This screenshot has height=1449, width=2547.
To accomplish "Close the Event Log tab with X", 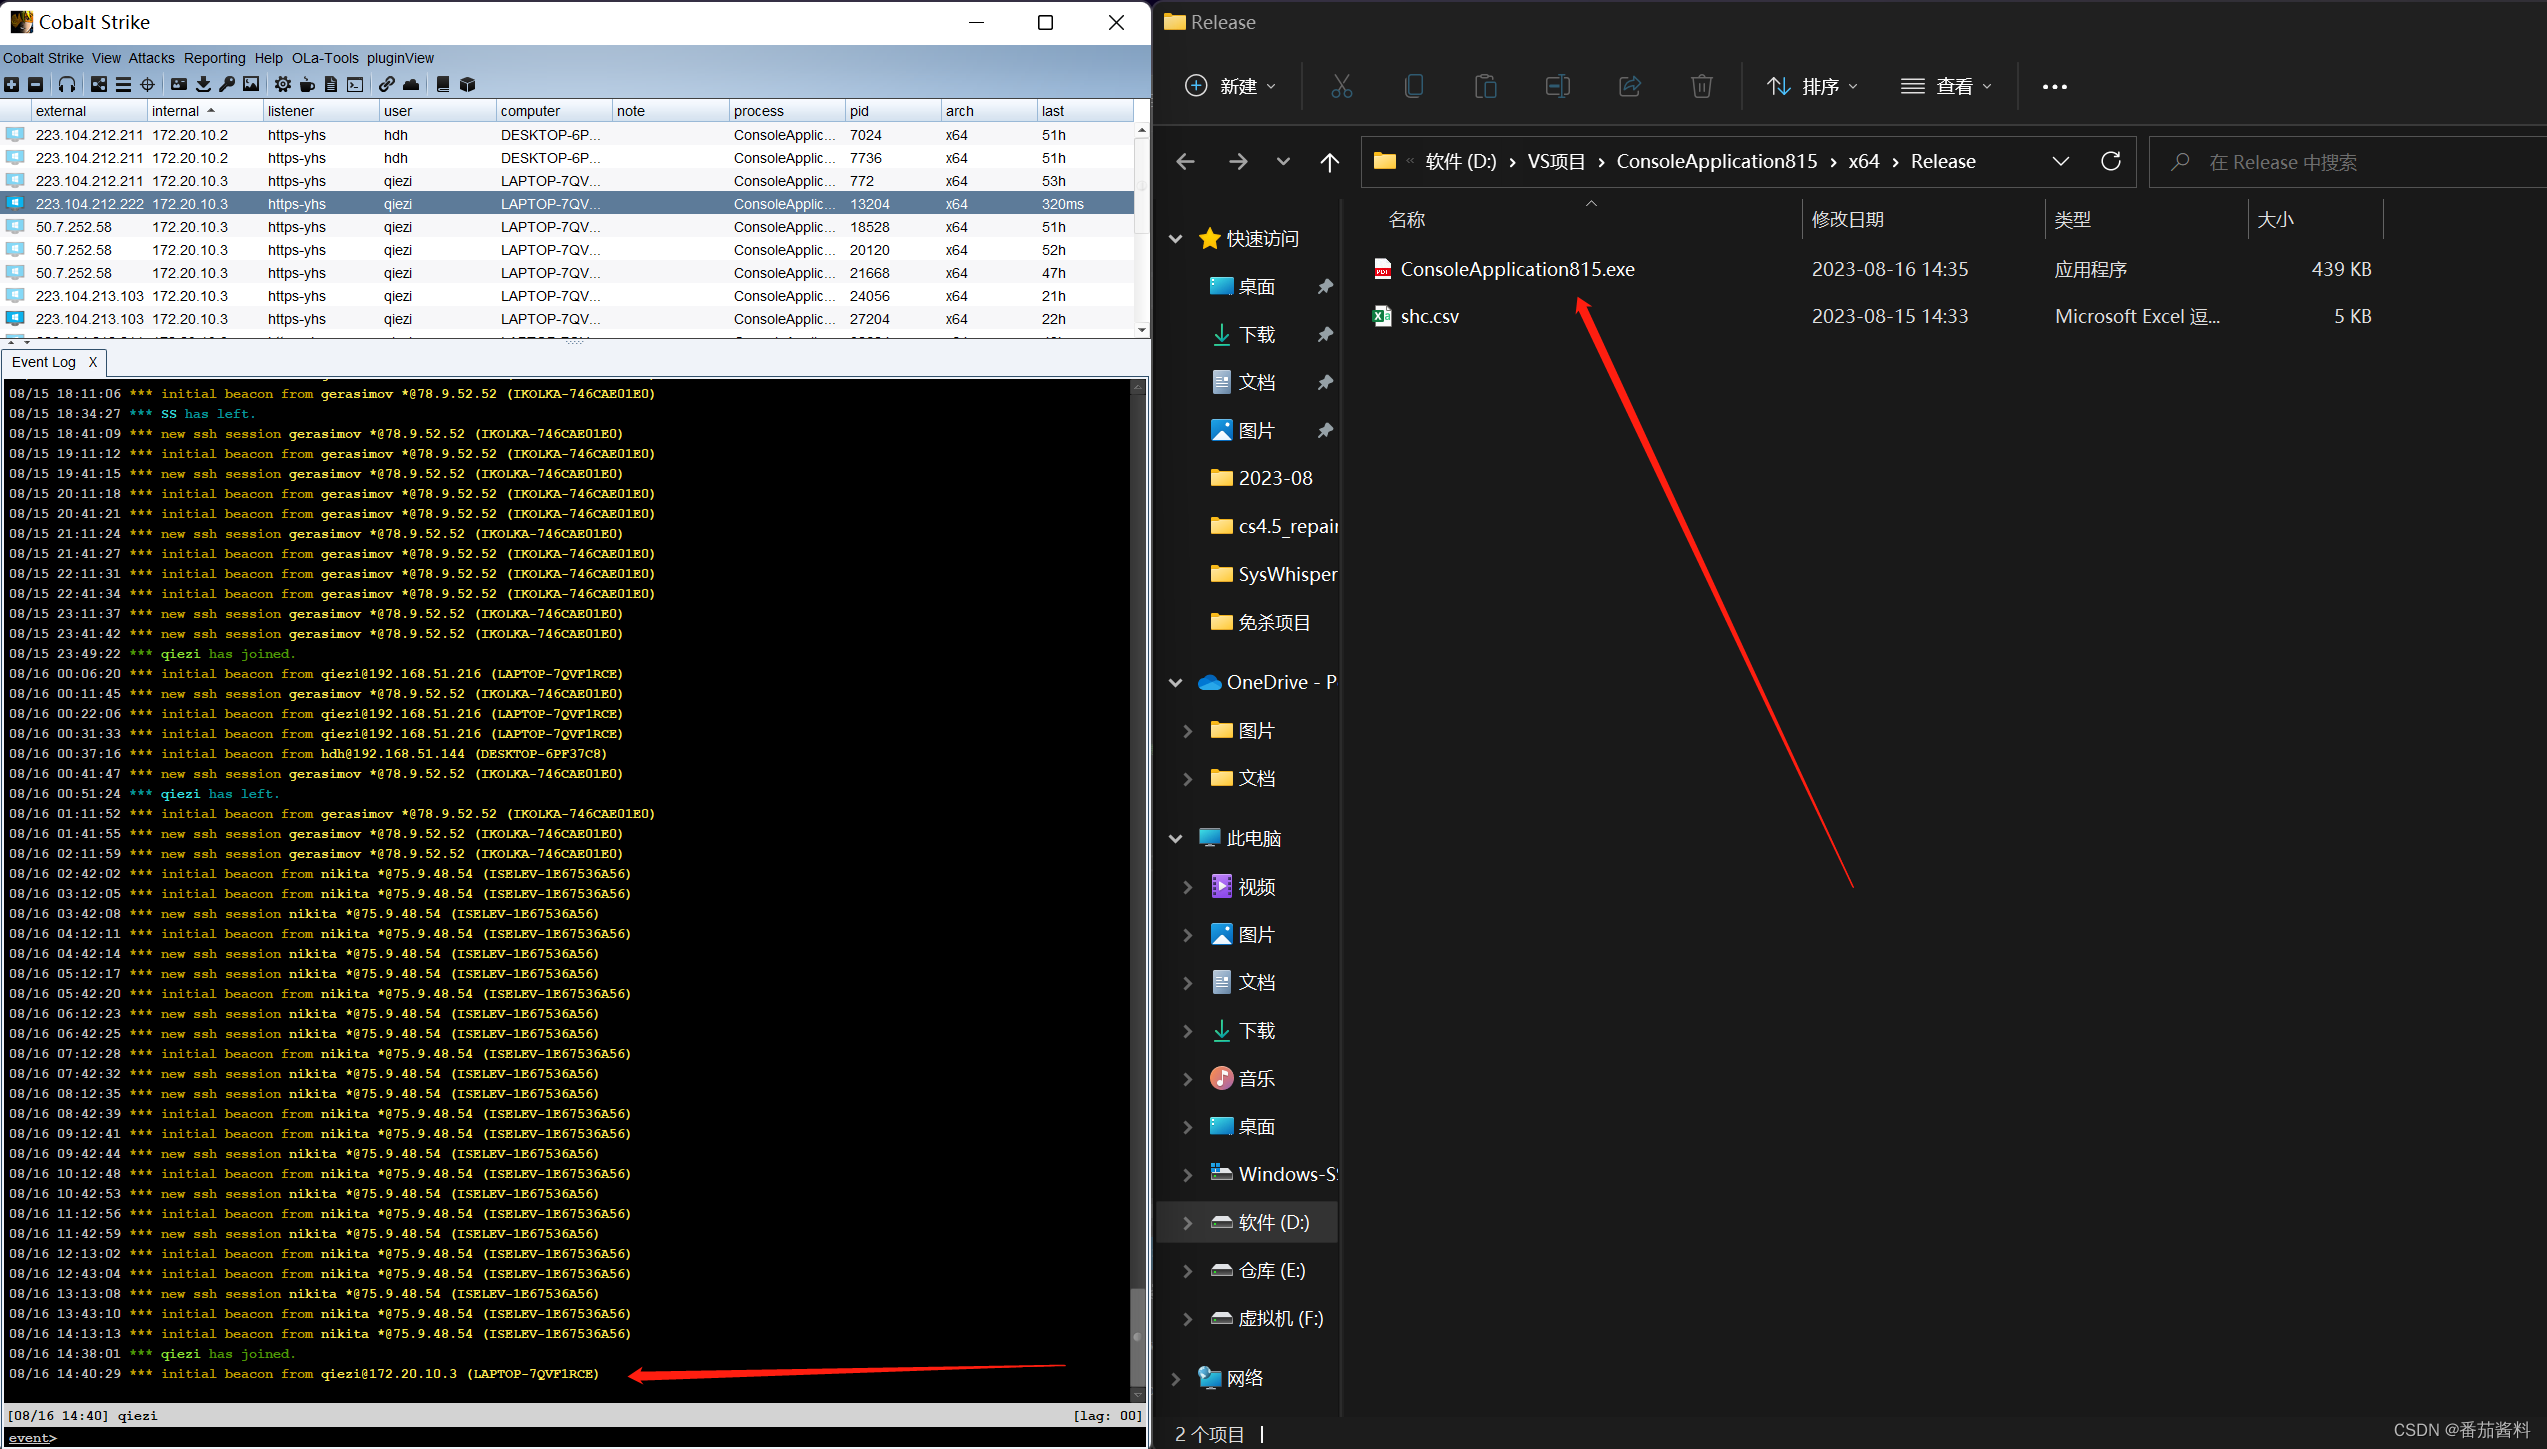I will pyautogui.click(x=93, y=362).
